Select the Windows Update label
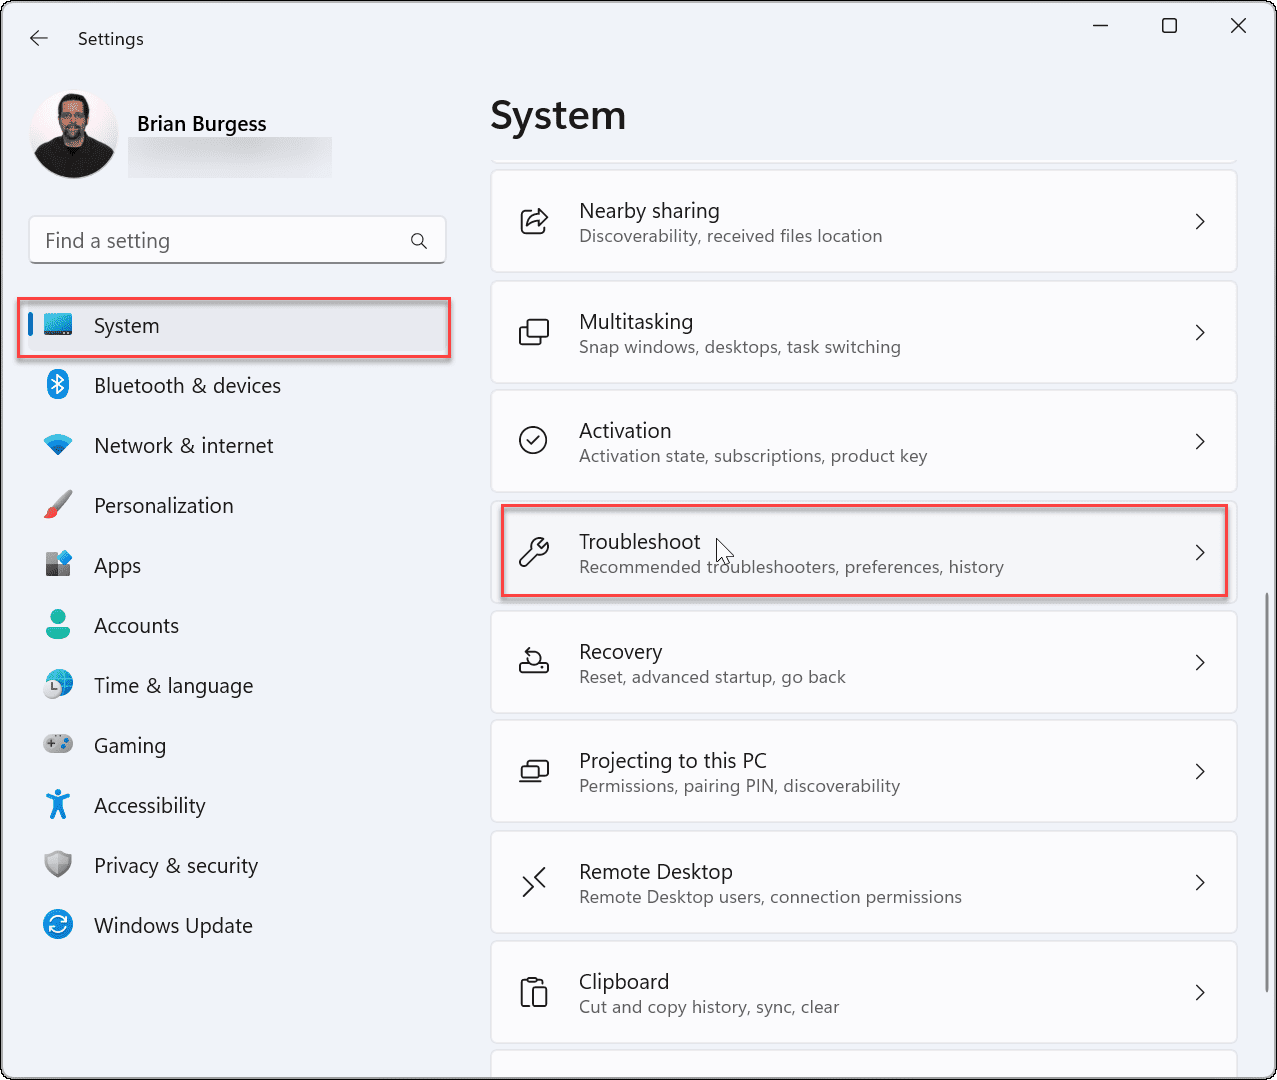Screen dimensions: 1277x1080 [x=173, y=926]
